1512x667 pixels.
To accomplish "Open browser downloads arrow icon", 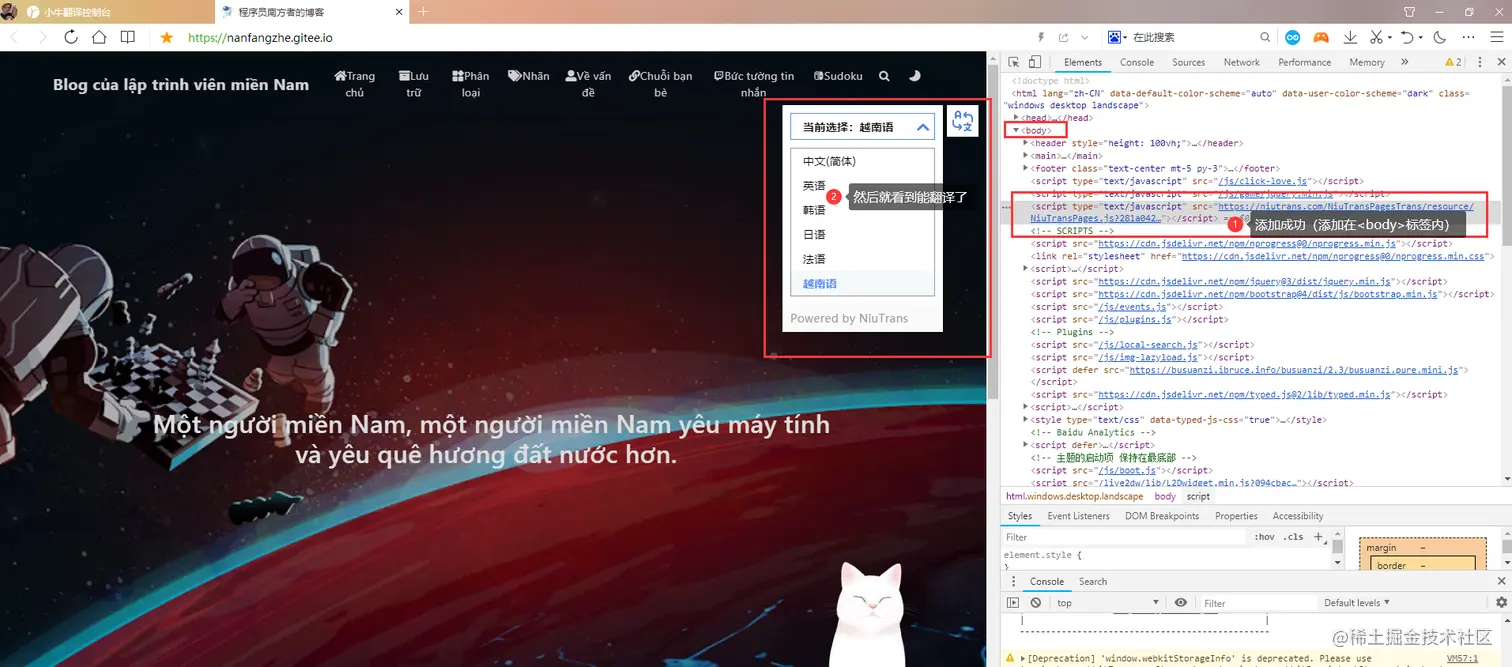I will click(1350, 37).
